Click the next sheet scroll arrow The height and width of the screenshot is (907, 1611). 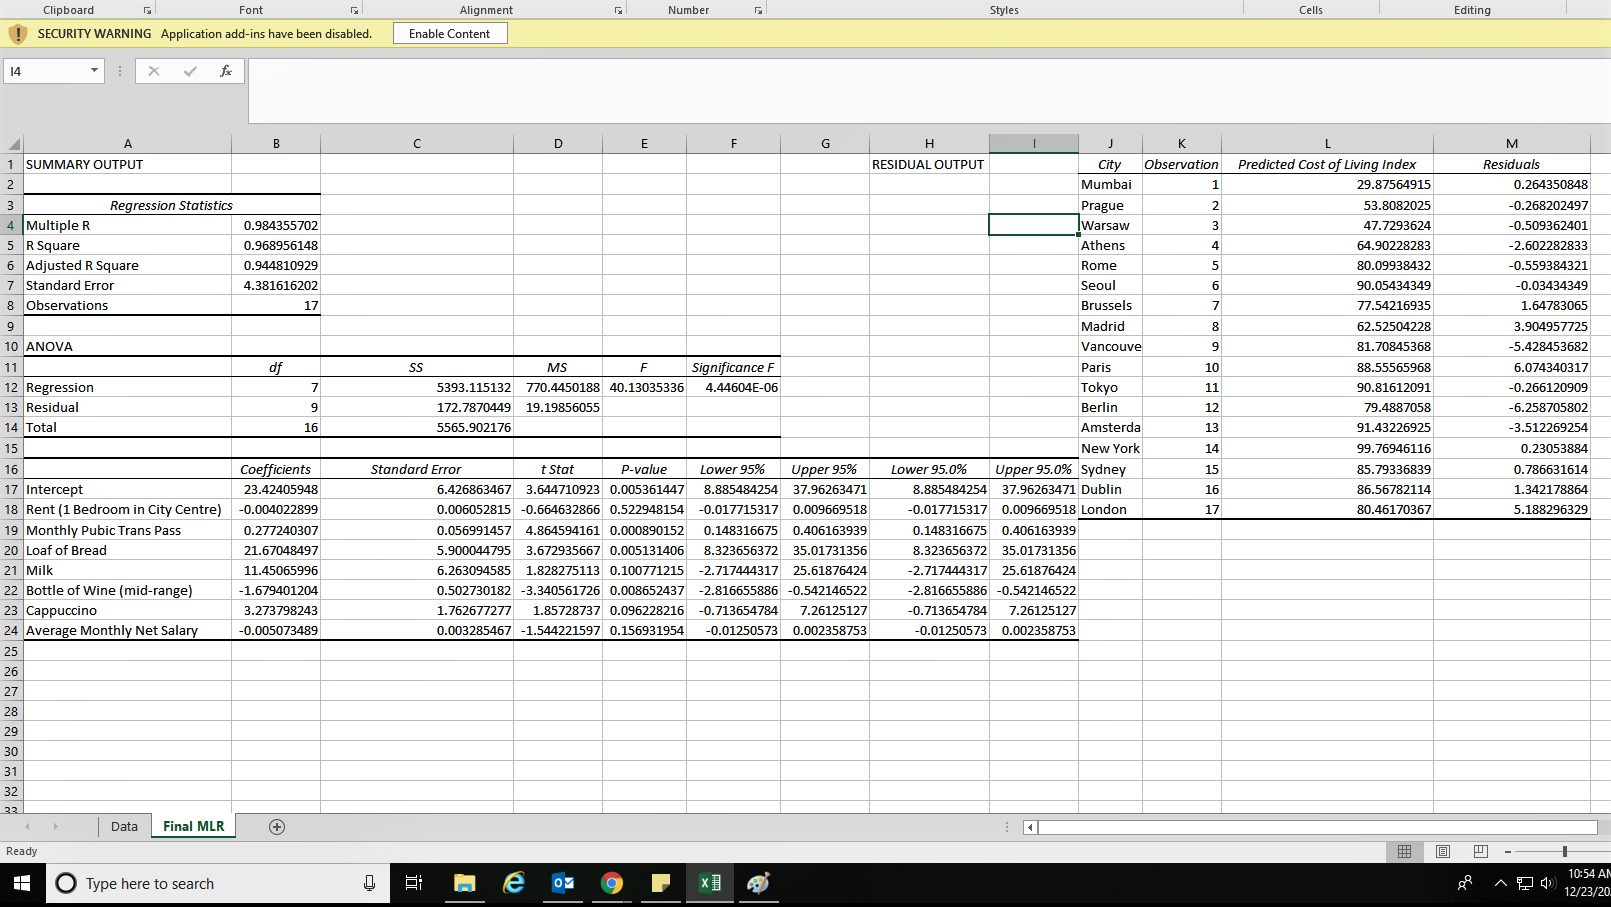pyautogui.click(x=55, y=827)
